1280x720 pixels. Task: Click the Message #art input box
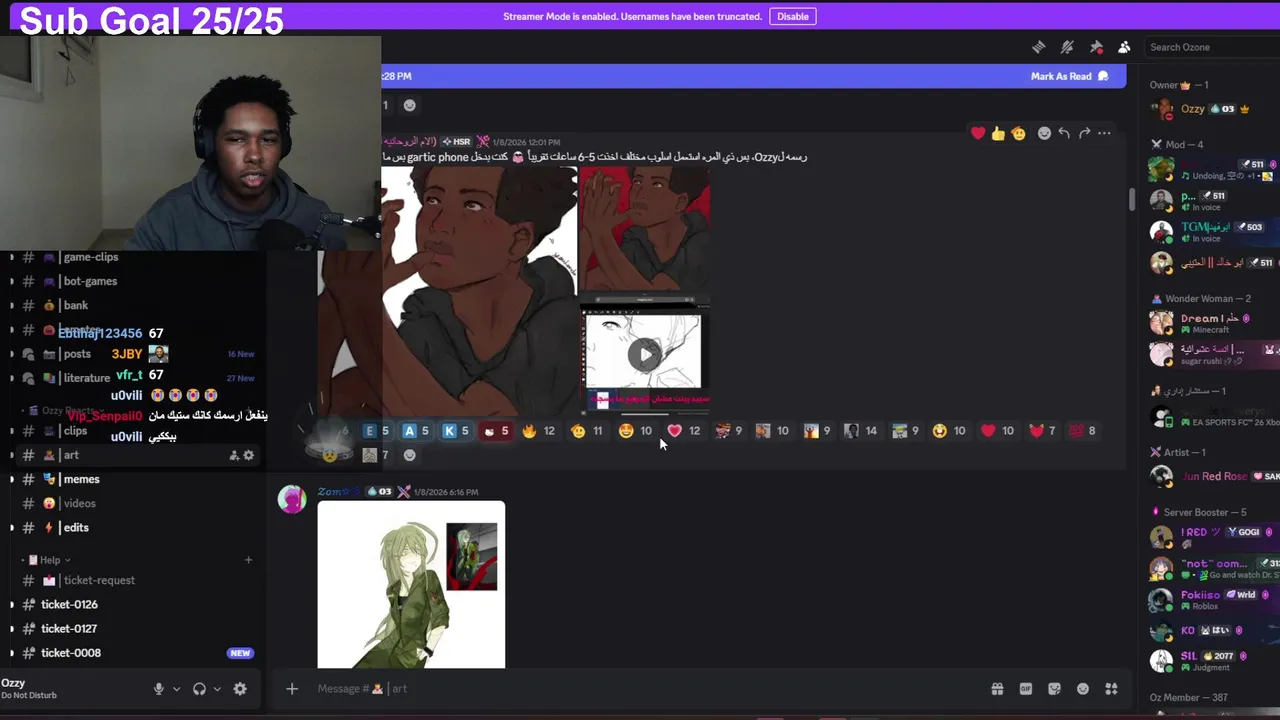[x=640, y=688]
